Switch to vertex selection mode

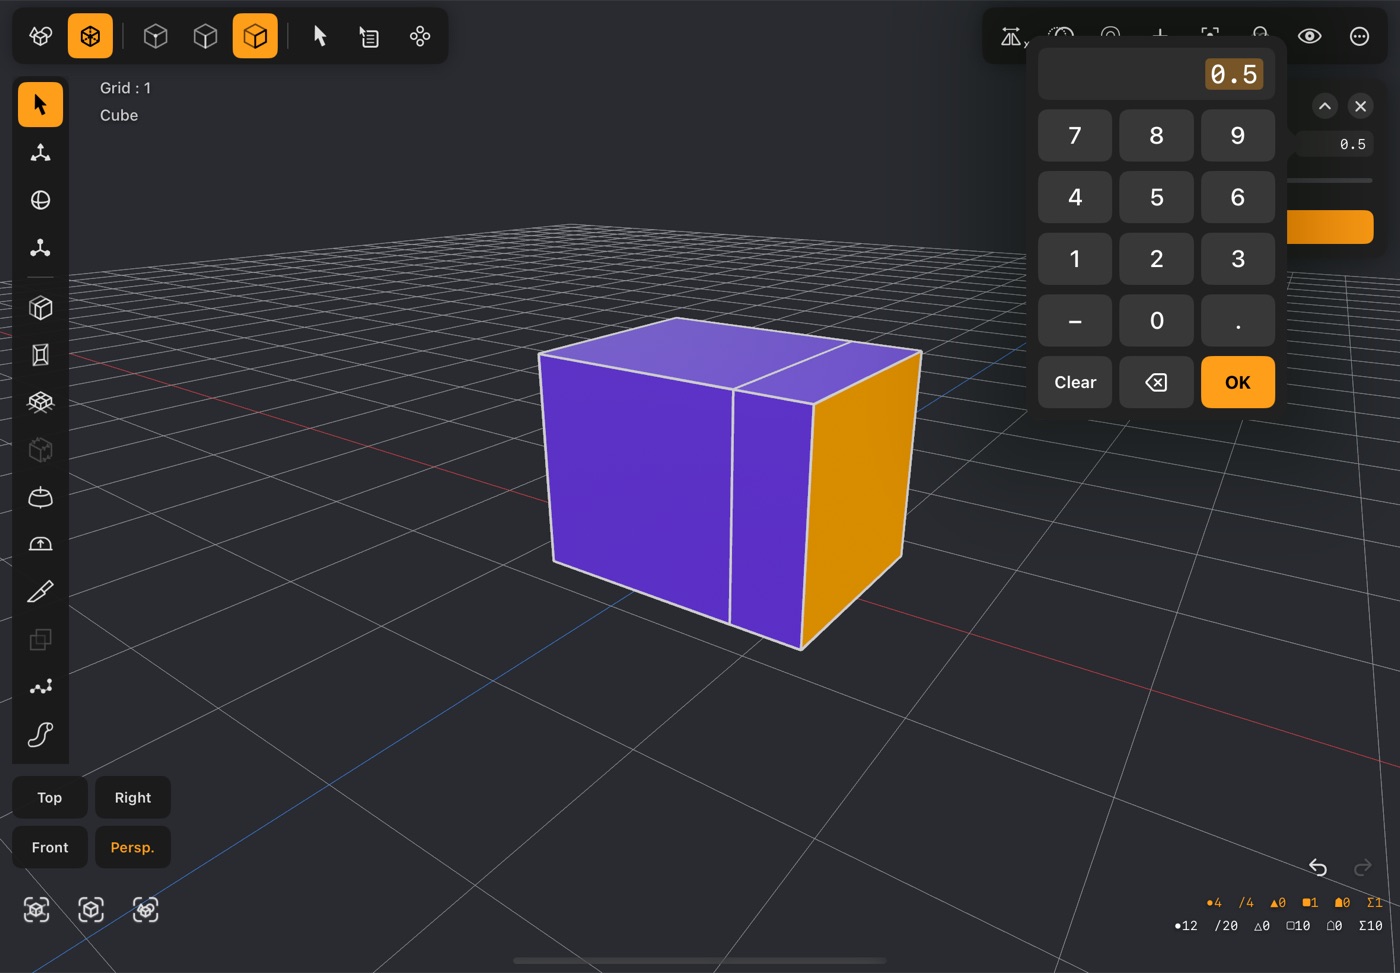[155, 36]
